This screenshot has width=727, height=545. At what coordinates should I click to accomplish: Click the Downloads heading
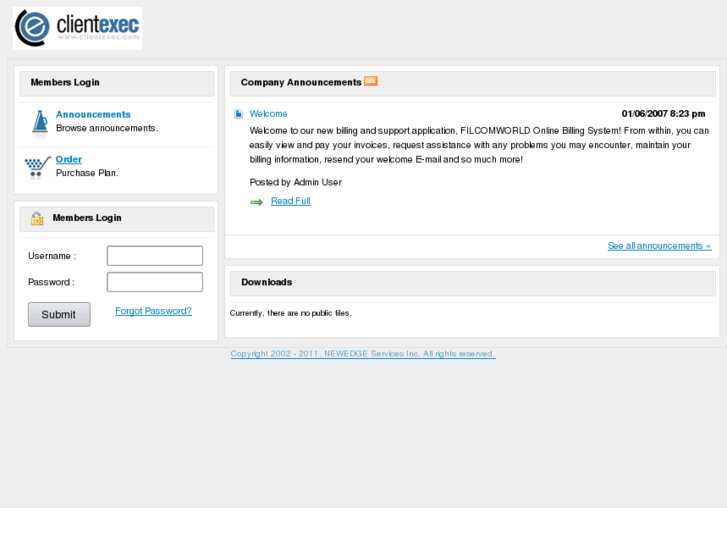click(x=267, y=282)
